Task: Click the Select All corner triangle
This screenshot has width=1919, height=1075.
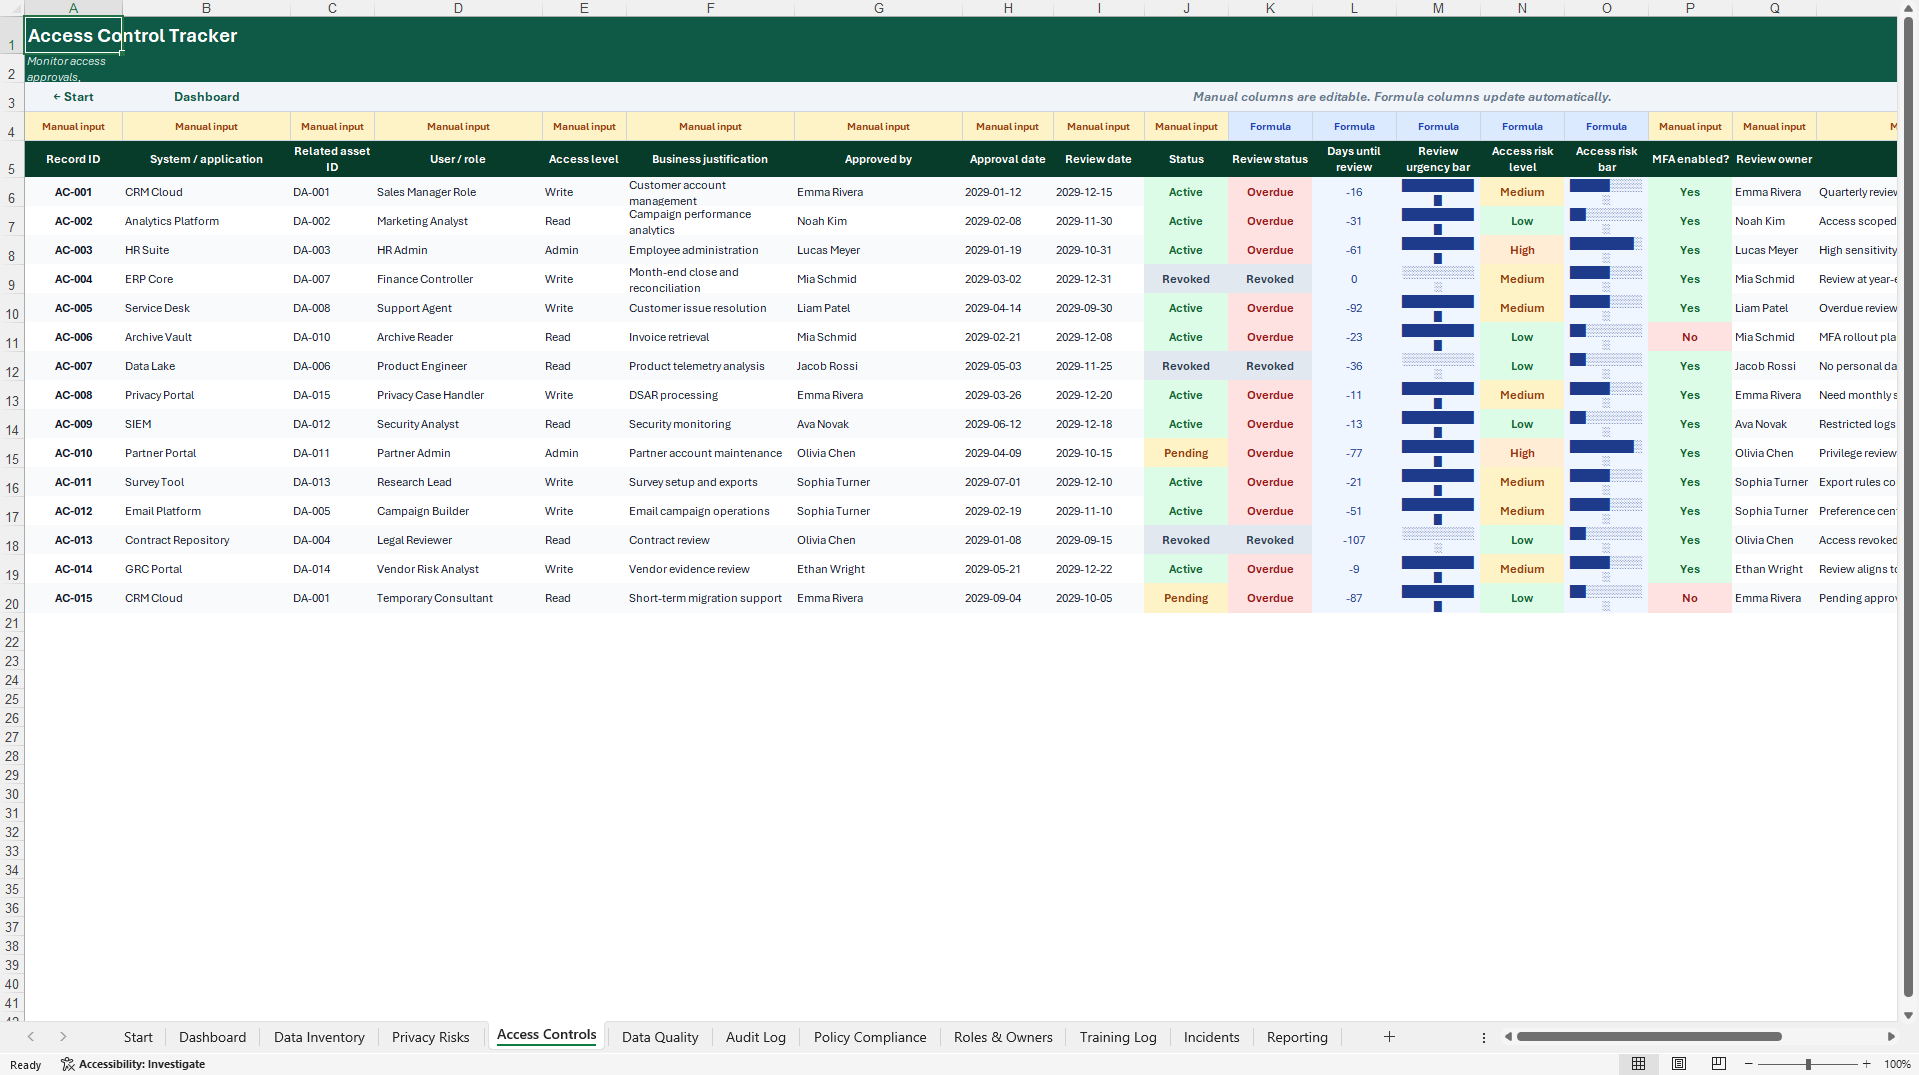Action: point(12,8)
